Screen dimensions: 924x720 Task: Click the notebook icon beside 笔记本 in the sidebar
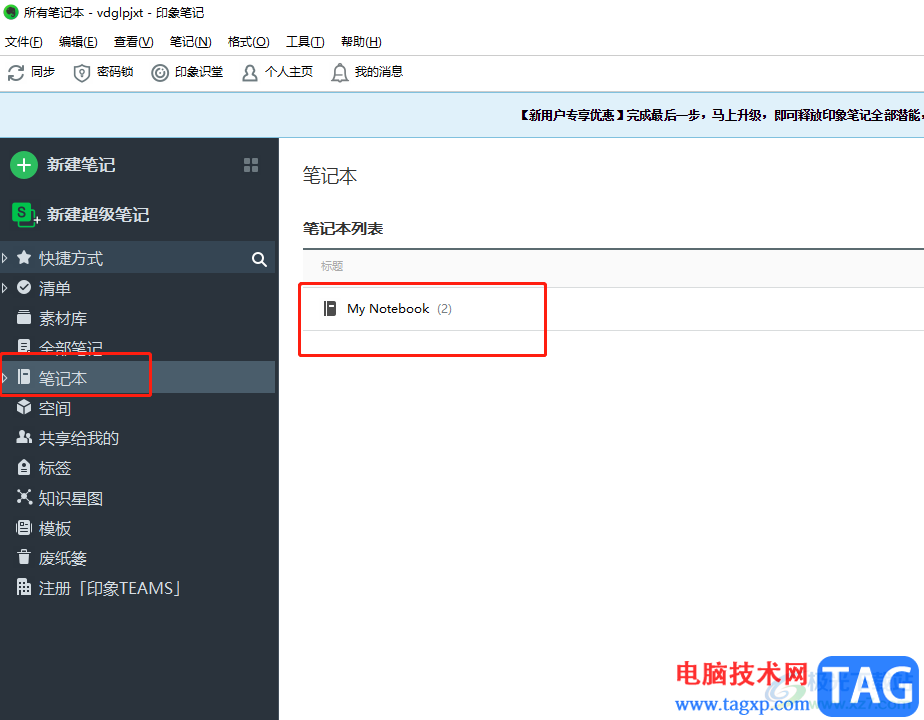[x=24, y=377]
